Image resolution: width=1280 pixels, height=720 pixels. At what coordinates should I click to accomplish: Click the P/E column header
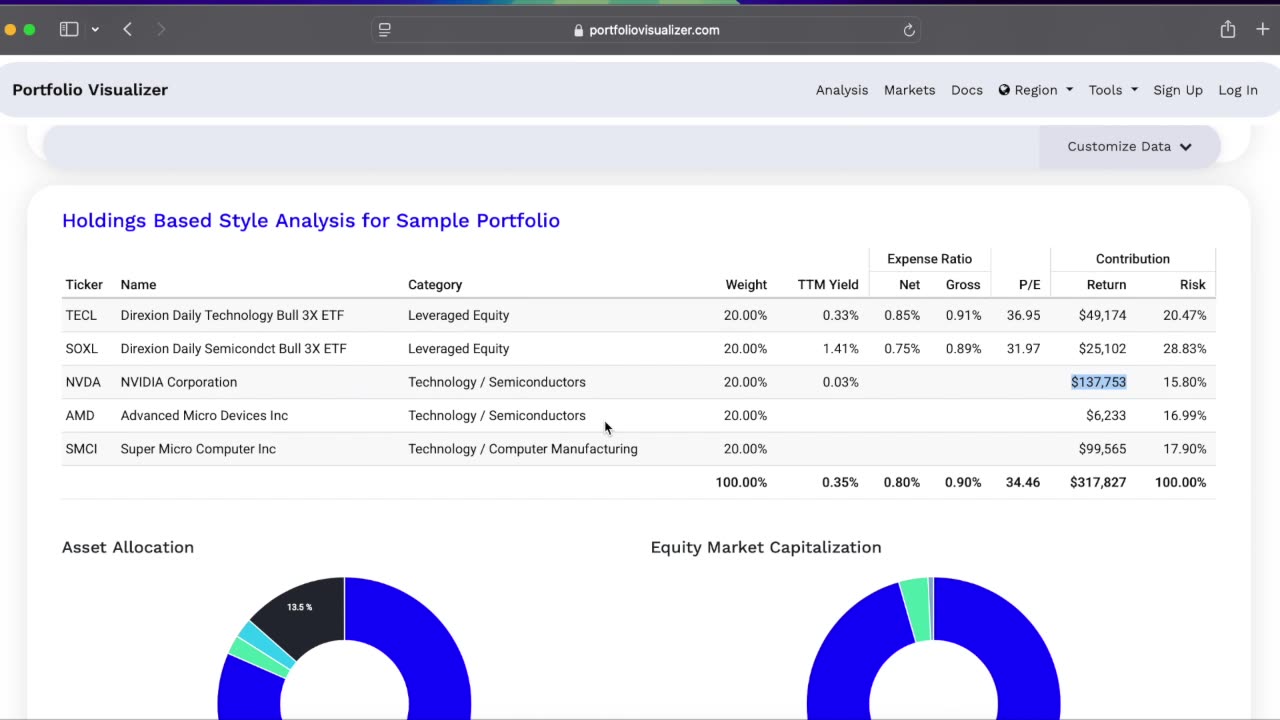[1029, 285]
